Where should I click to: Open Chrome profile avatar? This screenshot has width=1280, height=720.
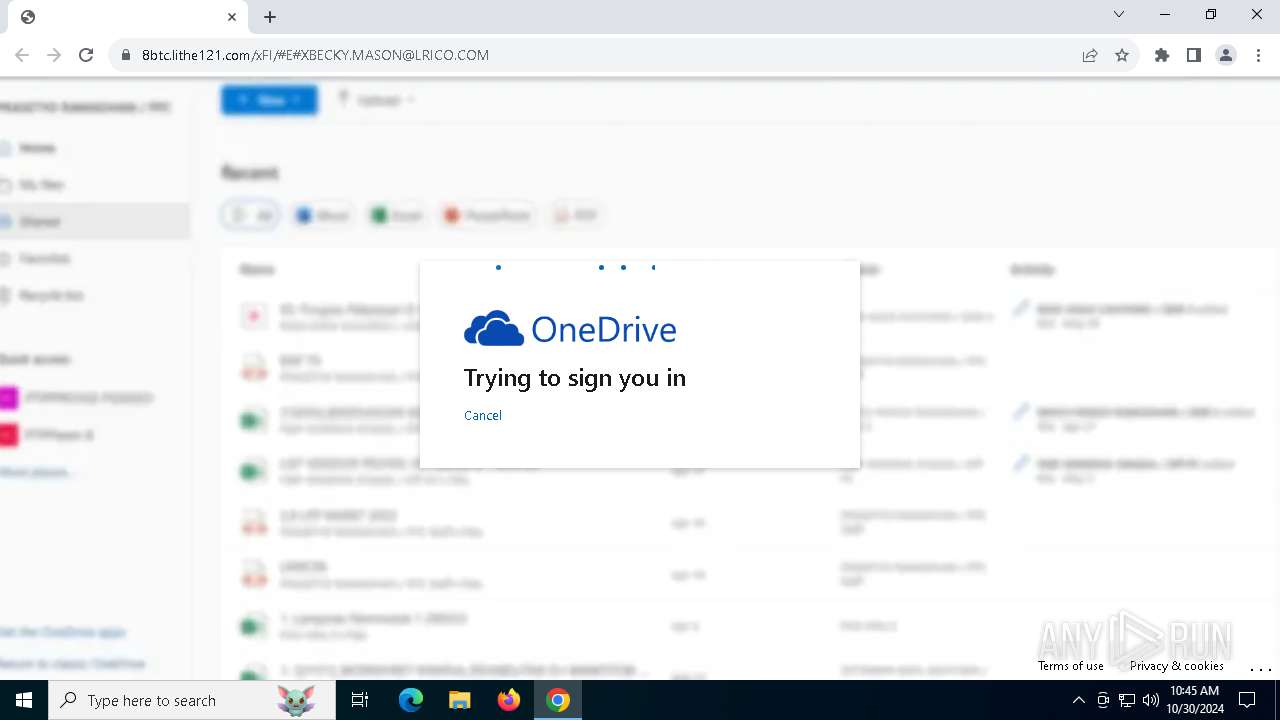(1226, 55)
